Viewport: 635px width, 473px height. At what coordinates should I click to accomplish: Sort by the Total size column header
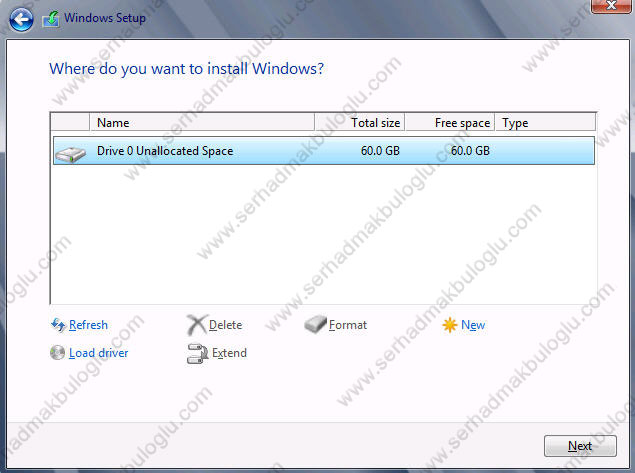359,122
